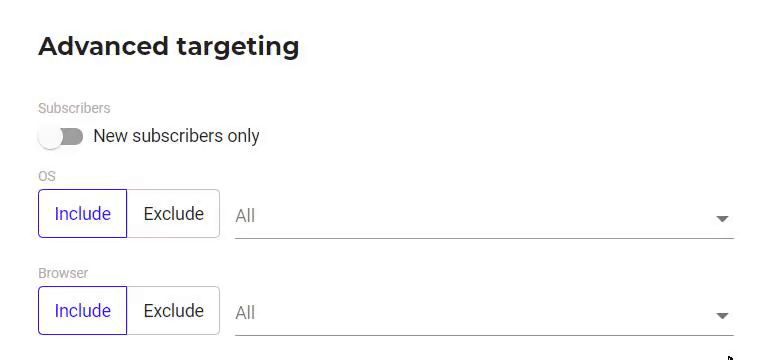Switch Browser targeting to Exclude

point(173,311)
